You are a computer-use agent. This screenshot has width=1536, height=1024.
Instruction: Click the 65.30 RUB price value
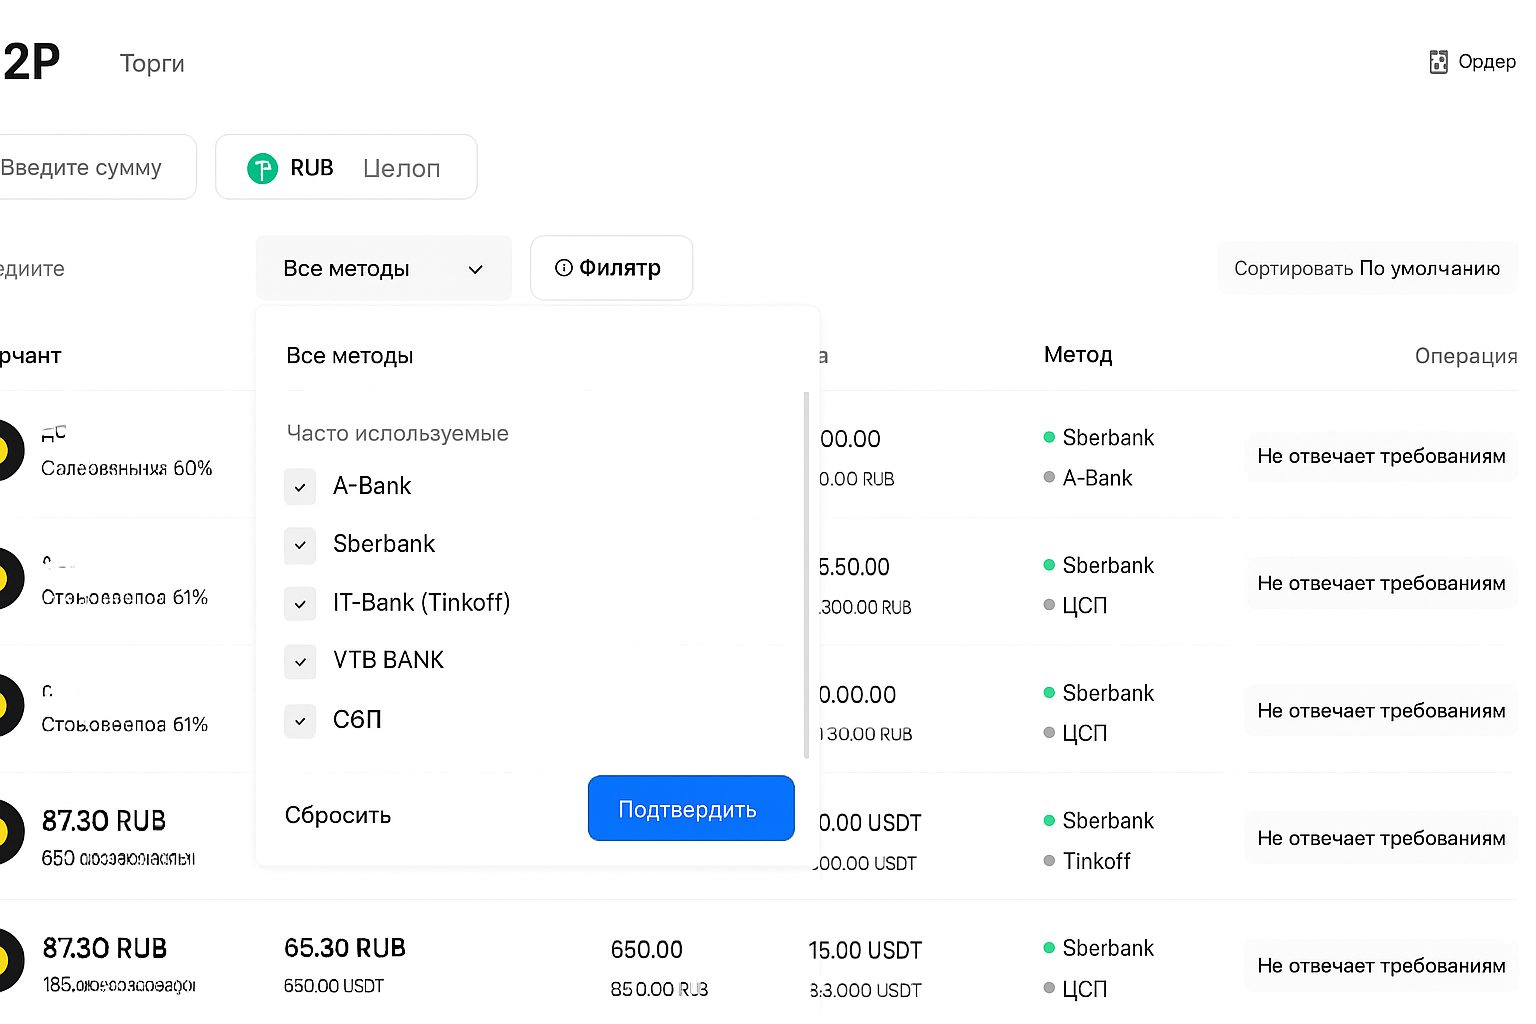point(345,948)
